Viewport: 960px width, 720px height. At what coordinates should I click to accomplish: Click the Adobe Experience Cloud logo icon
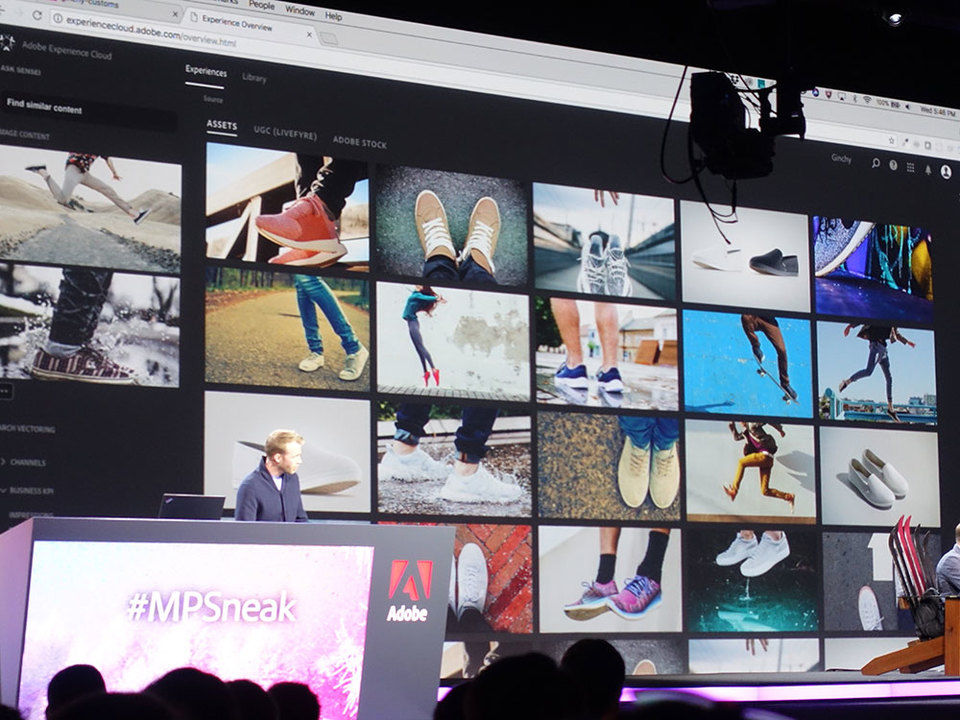coord(7,42)
